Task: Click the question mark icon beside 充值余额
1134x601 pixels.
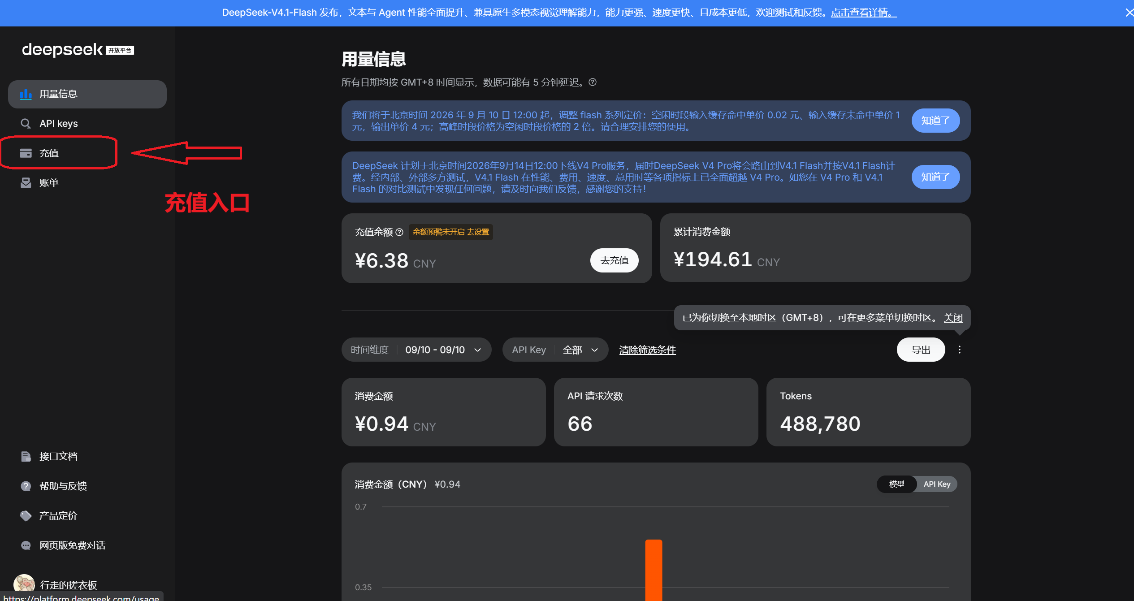Action: point(399,232)
